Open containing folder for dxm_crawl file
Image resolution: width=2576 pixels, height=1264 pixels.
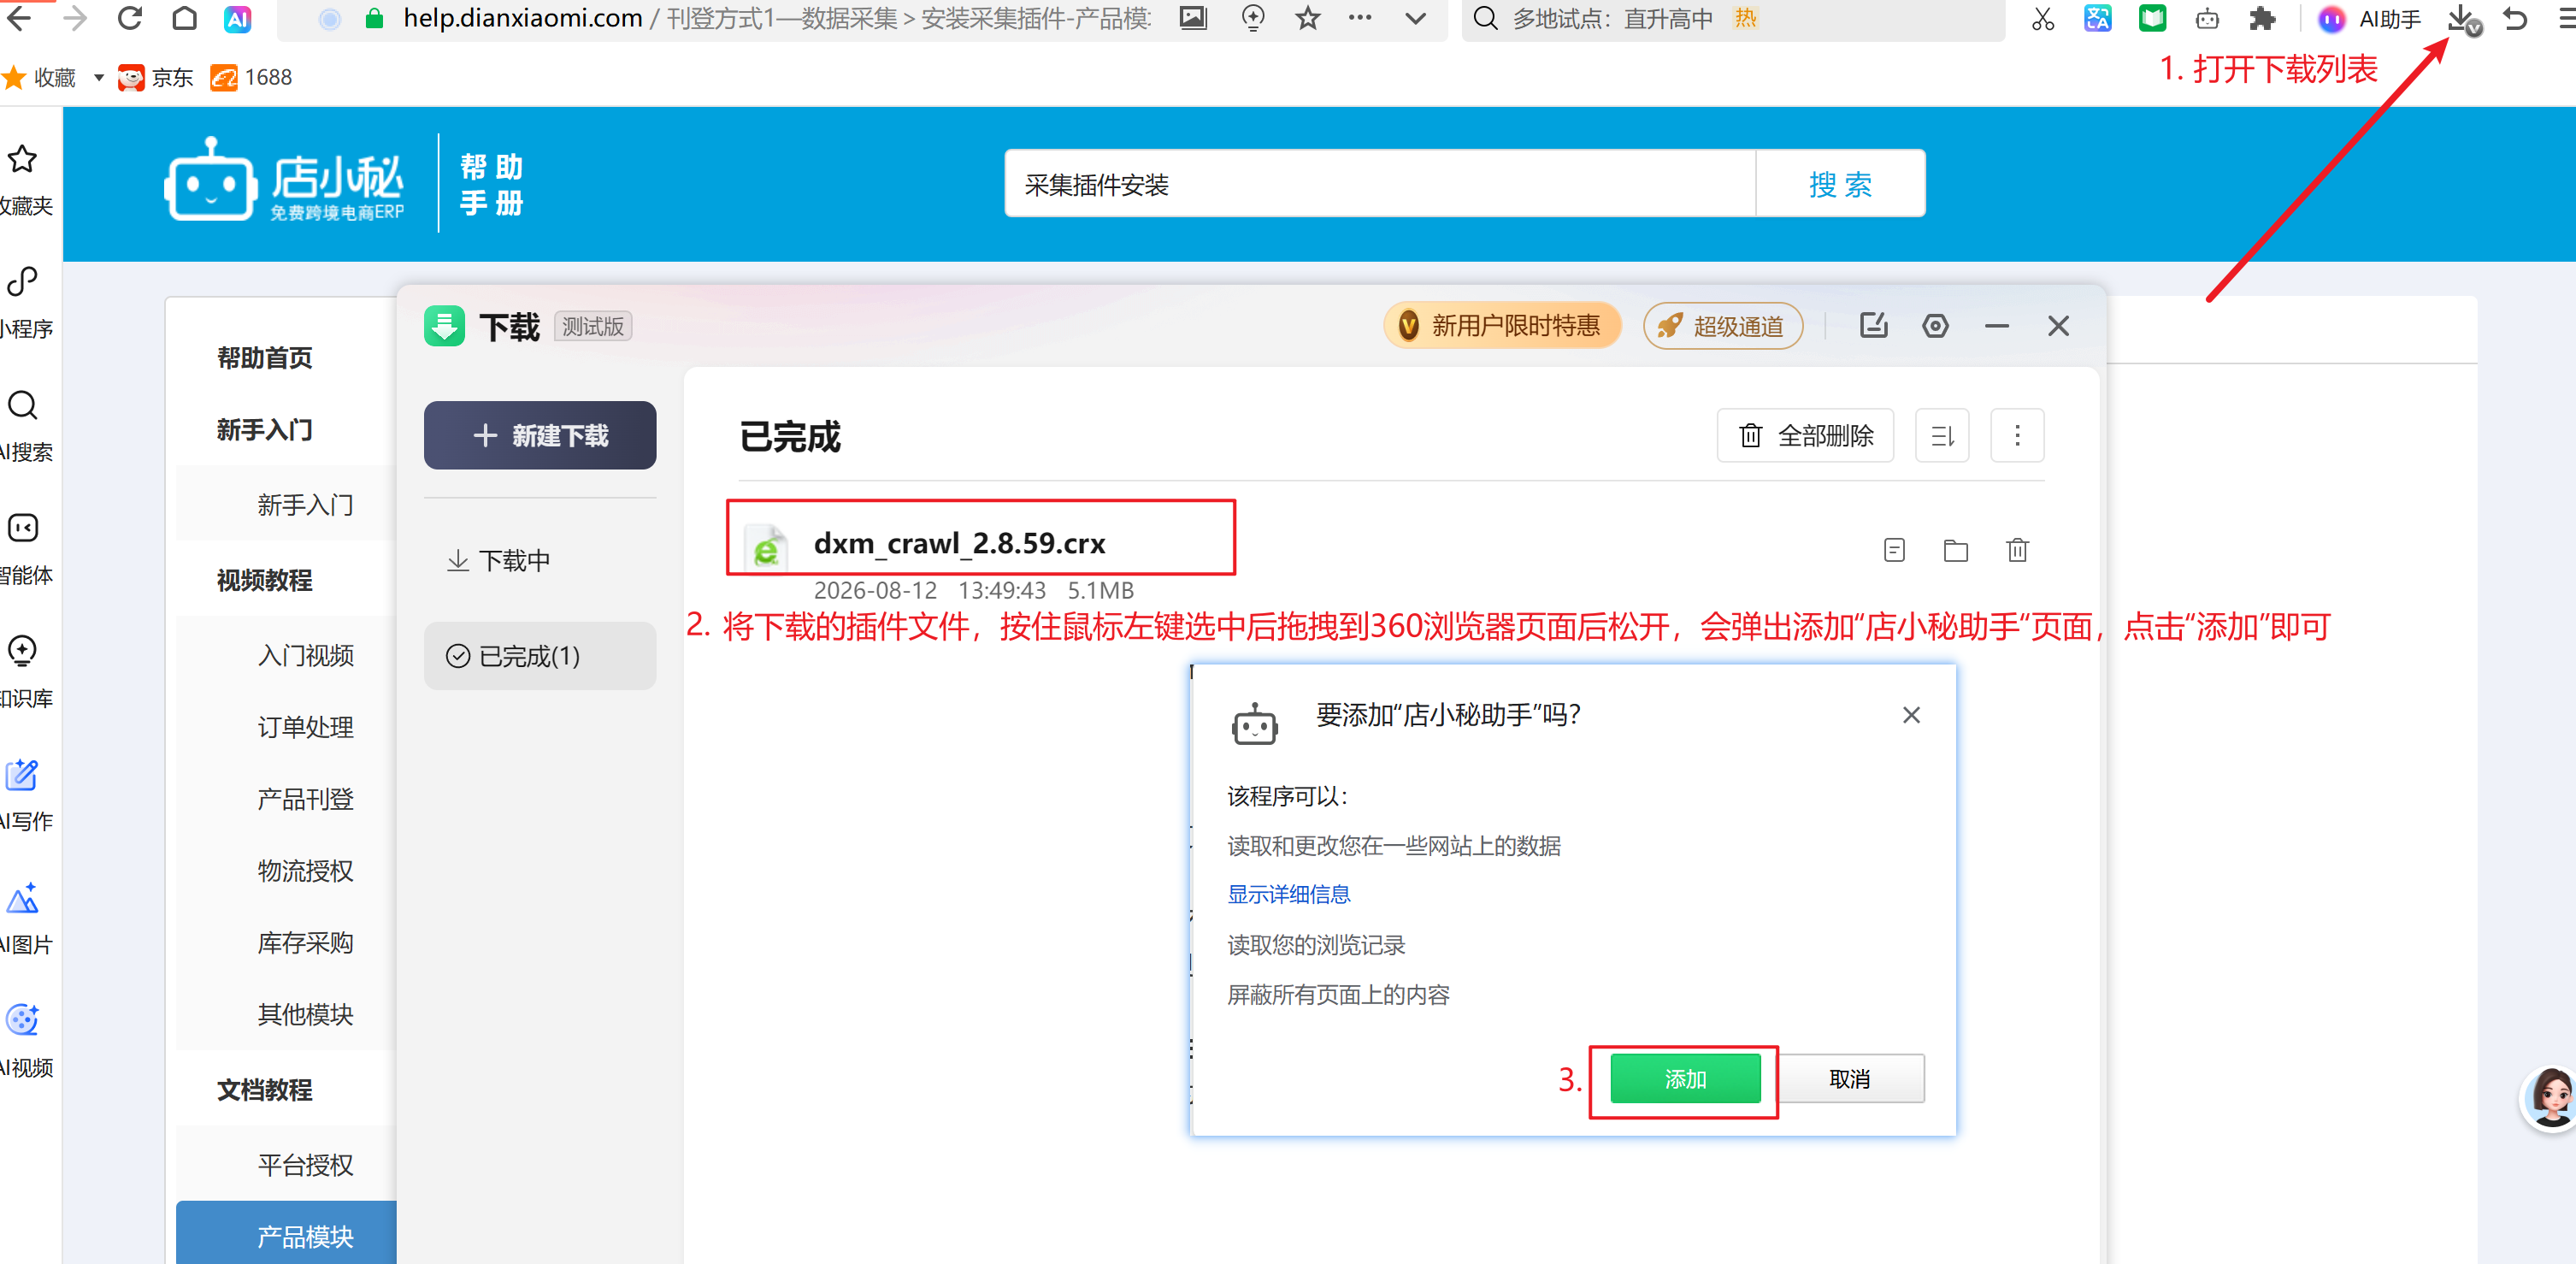tap(1955, 549)
